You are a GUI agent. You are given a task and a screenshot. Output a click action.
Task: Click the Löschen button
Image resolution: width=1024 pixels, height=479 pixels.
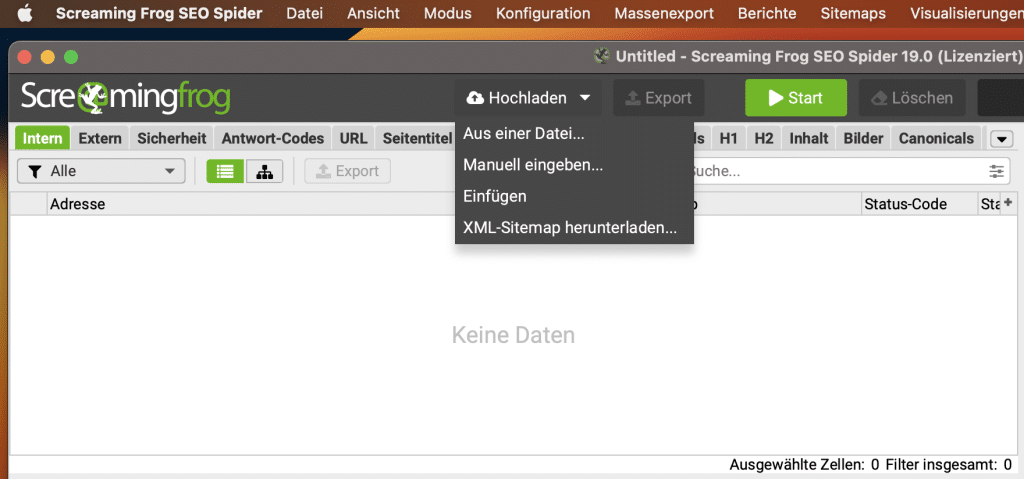pos(912,98)
